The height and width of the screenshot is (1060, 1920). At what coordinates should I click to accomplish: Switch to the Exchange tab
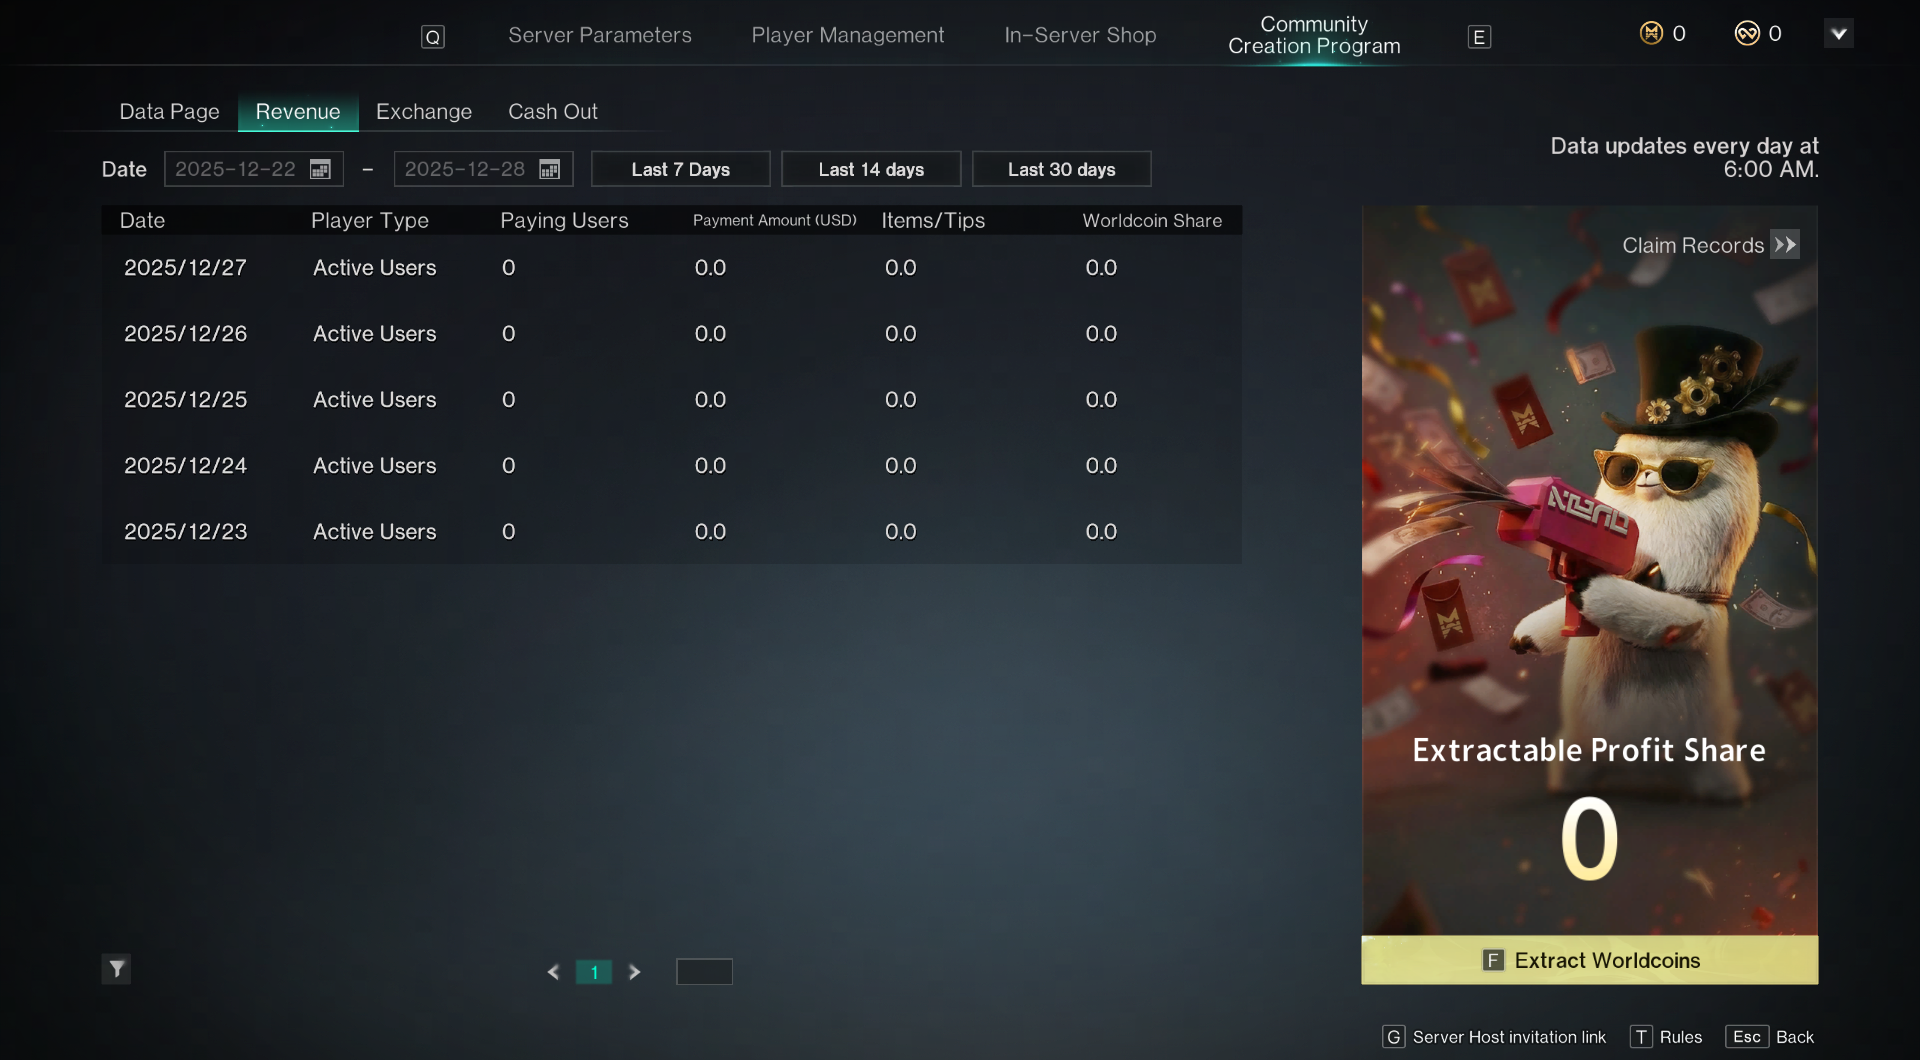tap(424, 112)
